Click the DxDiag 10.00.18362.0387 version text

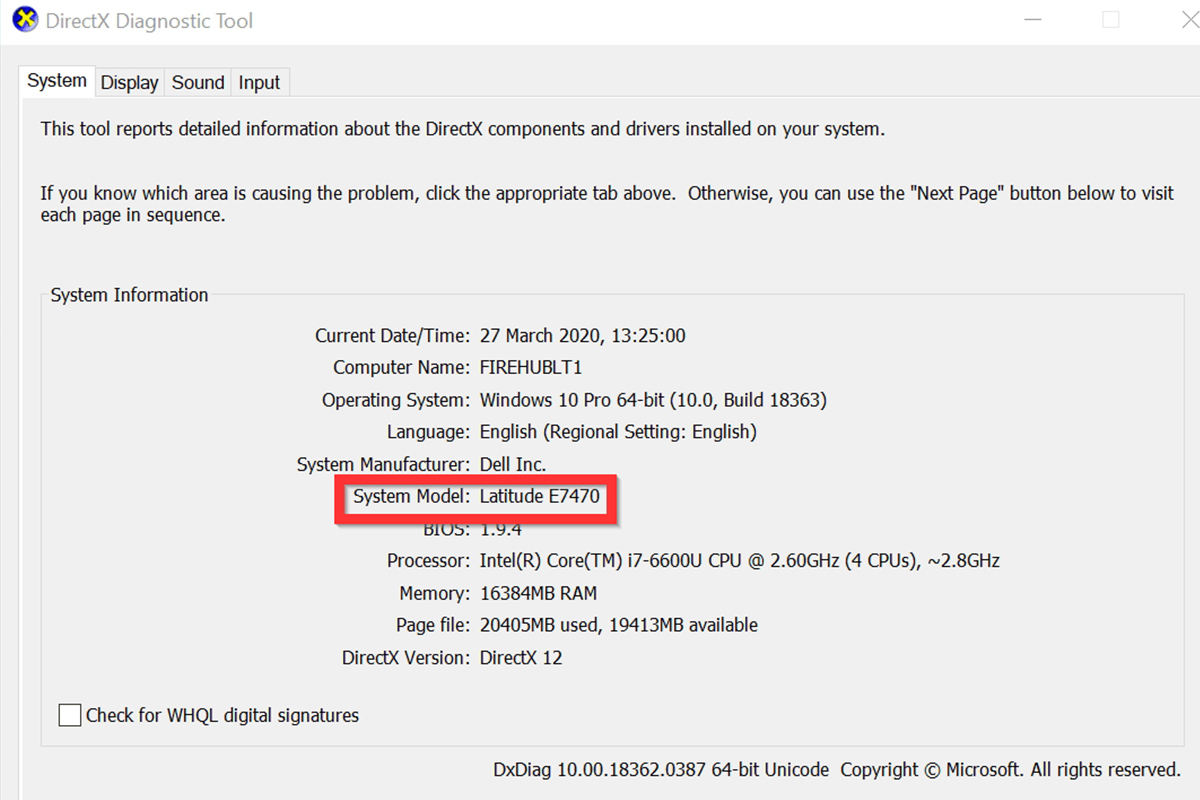point(661,770)
